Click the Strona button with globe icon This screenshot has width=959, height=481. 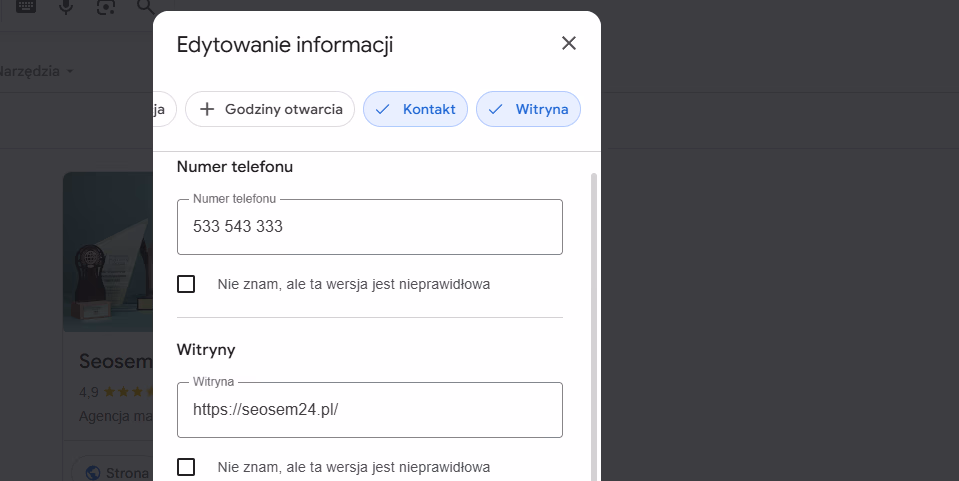click(112, 472)
